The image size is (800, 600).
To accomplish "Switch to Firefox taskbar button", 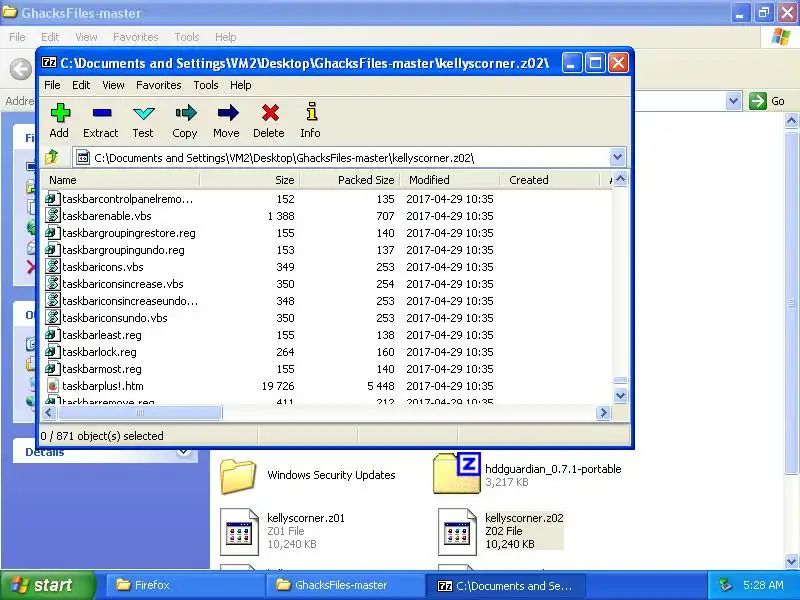I will pos(185,585).
